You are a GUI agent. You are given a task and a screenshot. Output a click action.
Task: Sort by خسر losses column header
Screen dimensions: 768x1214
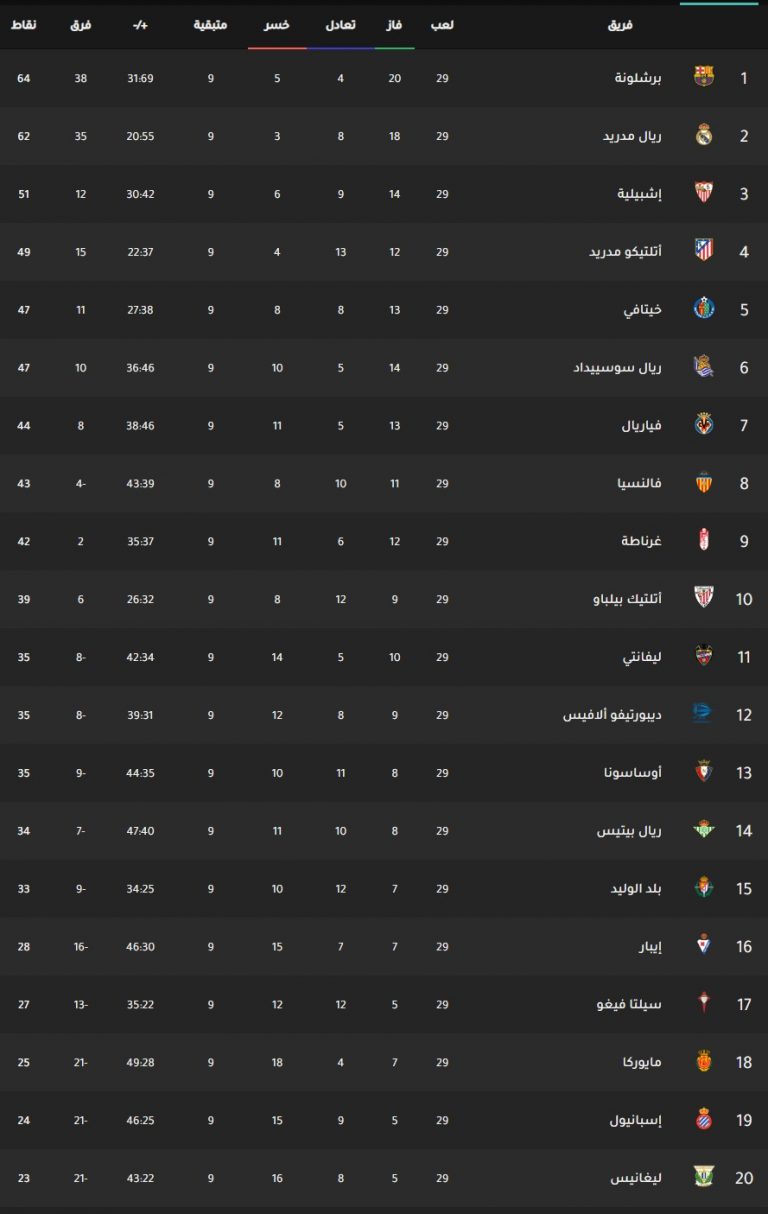(x=277, y=24)
